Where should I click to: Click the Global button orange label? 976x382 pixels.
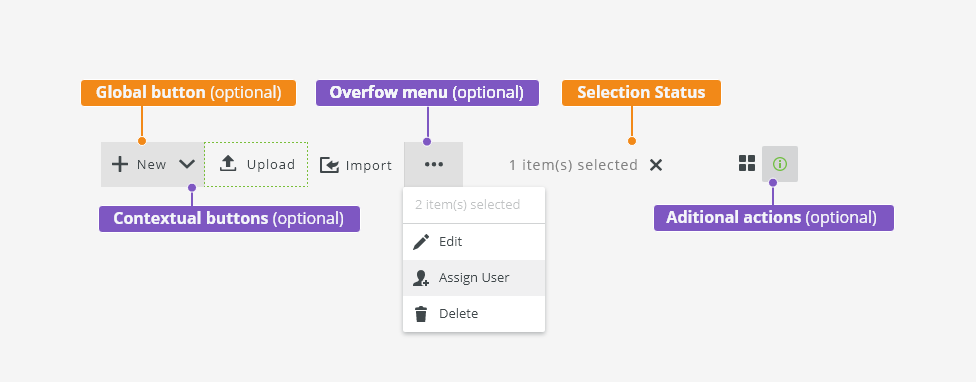(188, 93)
